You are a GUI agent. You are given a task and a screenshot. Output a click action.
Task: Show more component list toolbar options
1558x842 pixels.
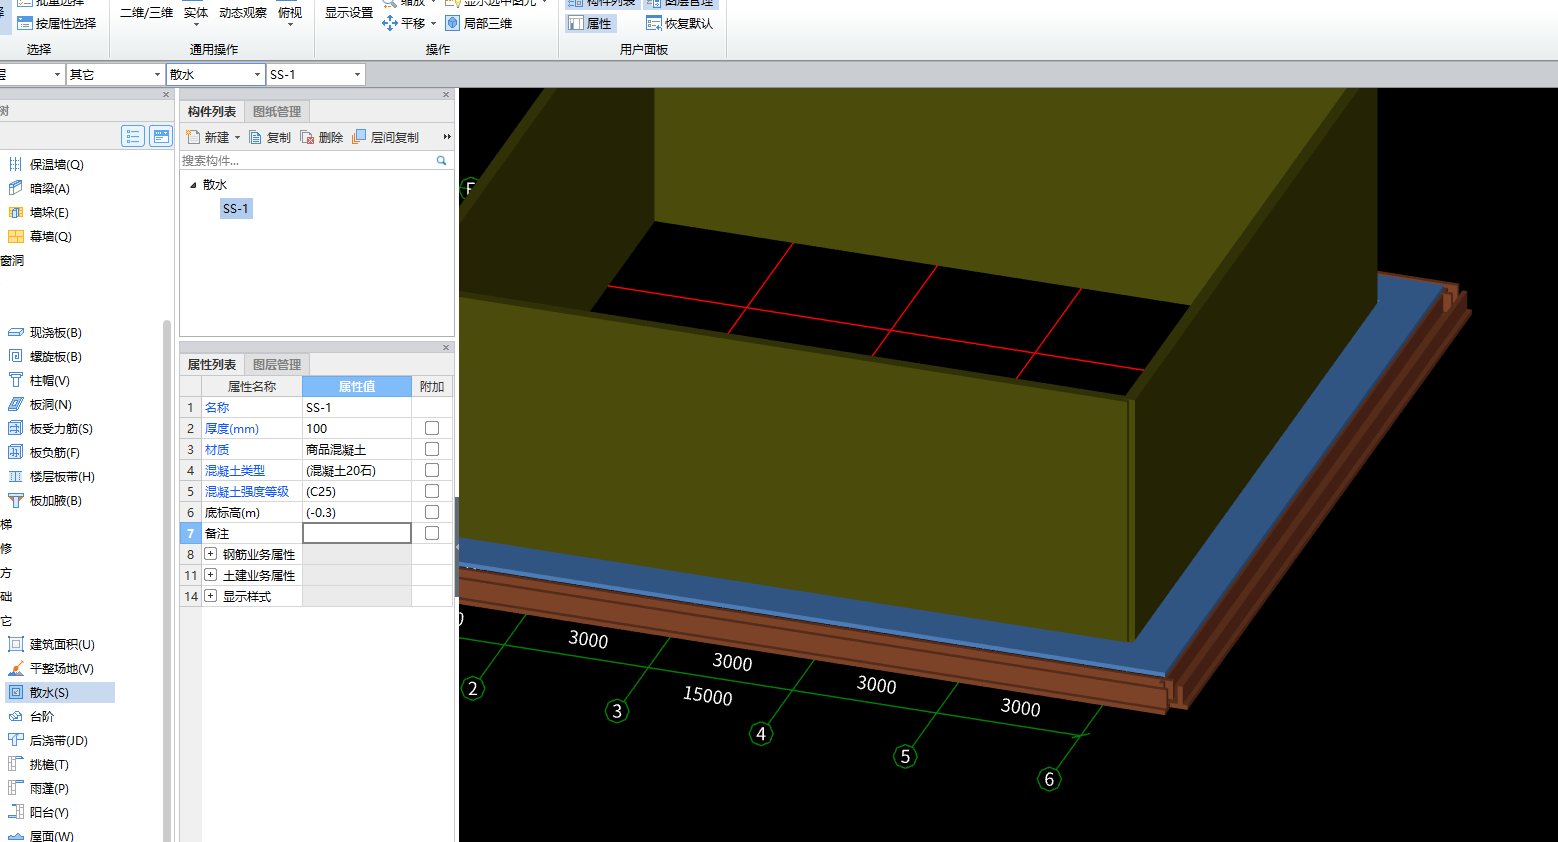tap(447, 137)
